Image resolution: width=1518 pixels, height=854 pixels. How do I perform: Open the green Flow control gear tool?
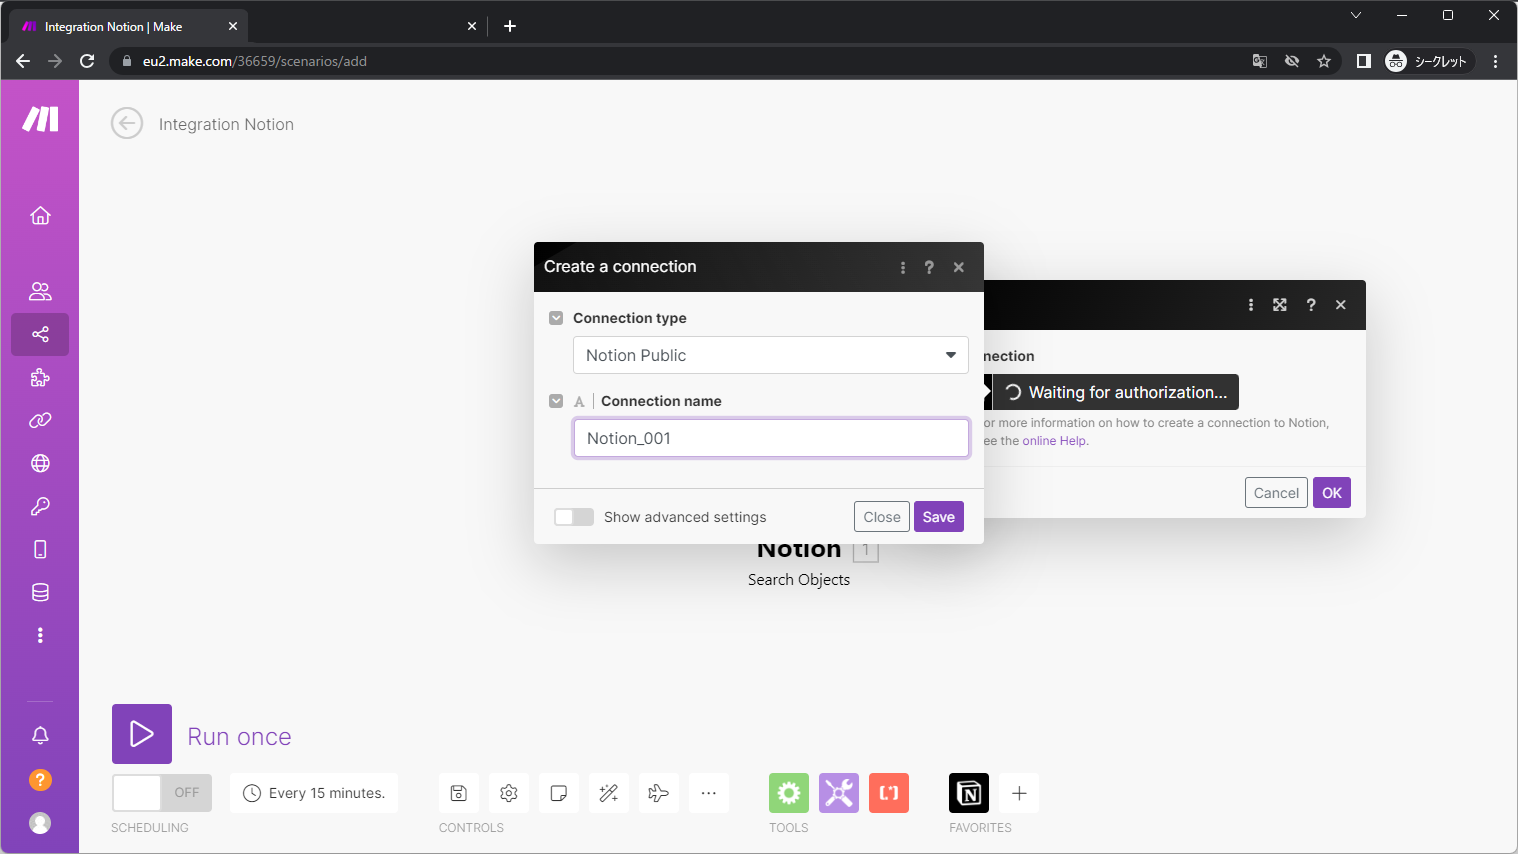[x=789, y=793]
